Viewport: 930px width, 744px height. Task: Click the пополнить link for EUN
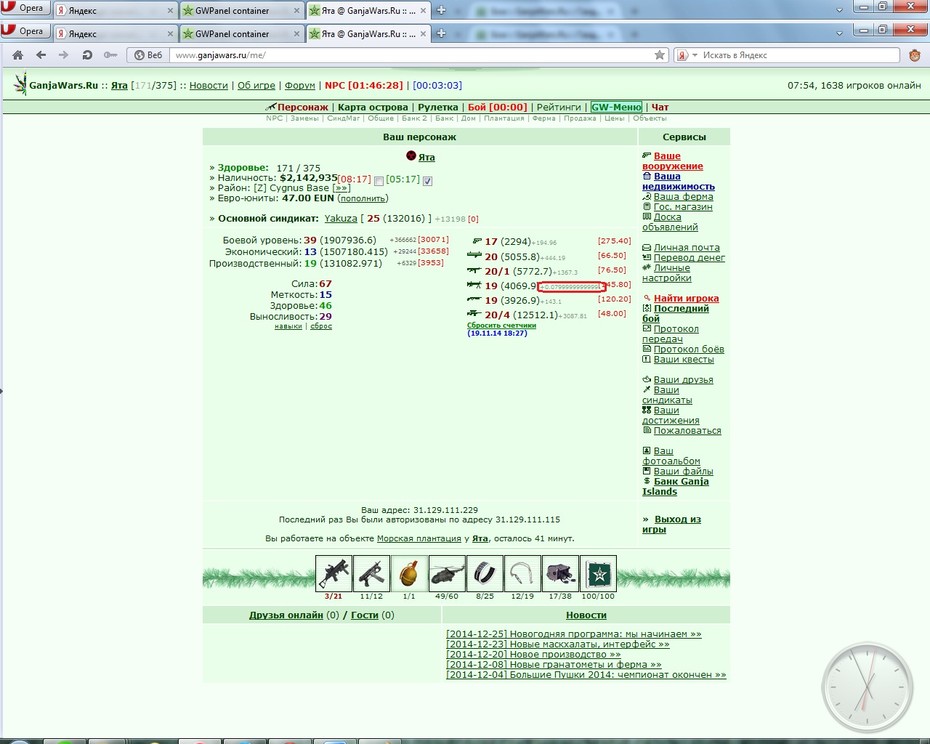[x=363, y=199]
